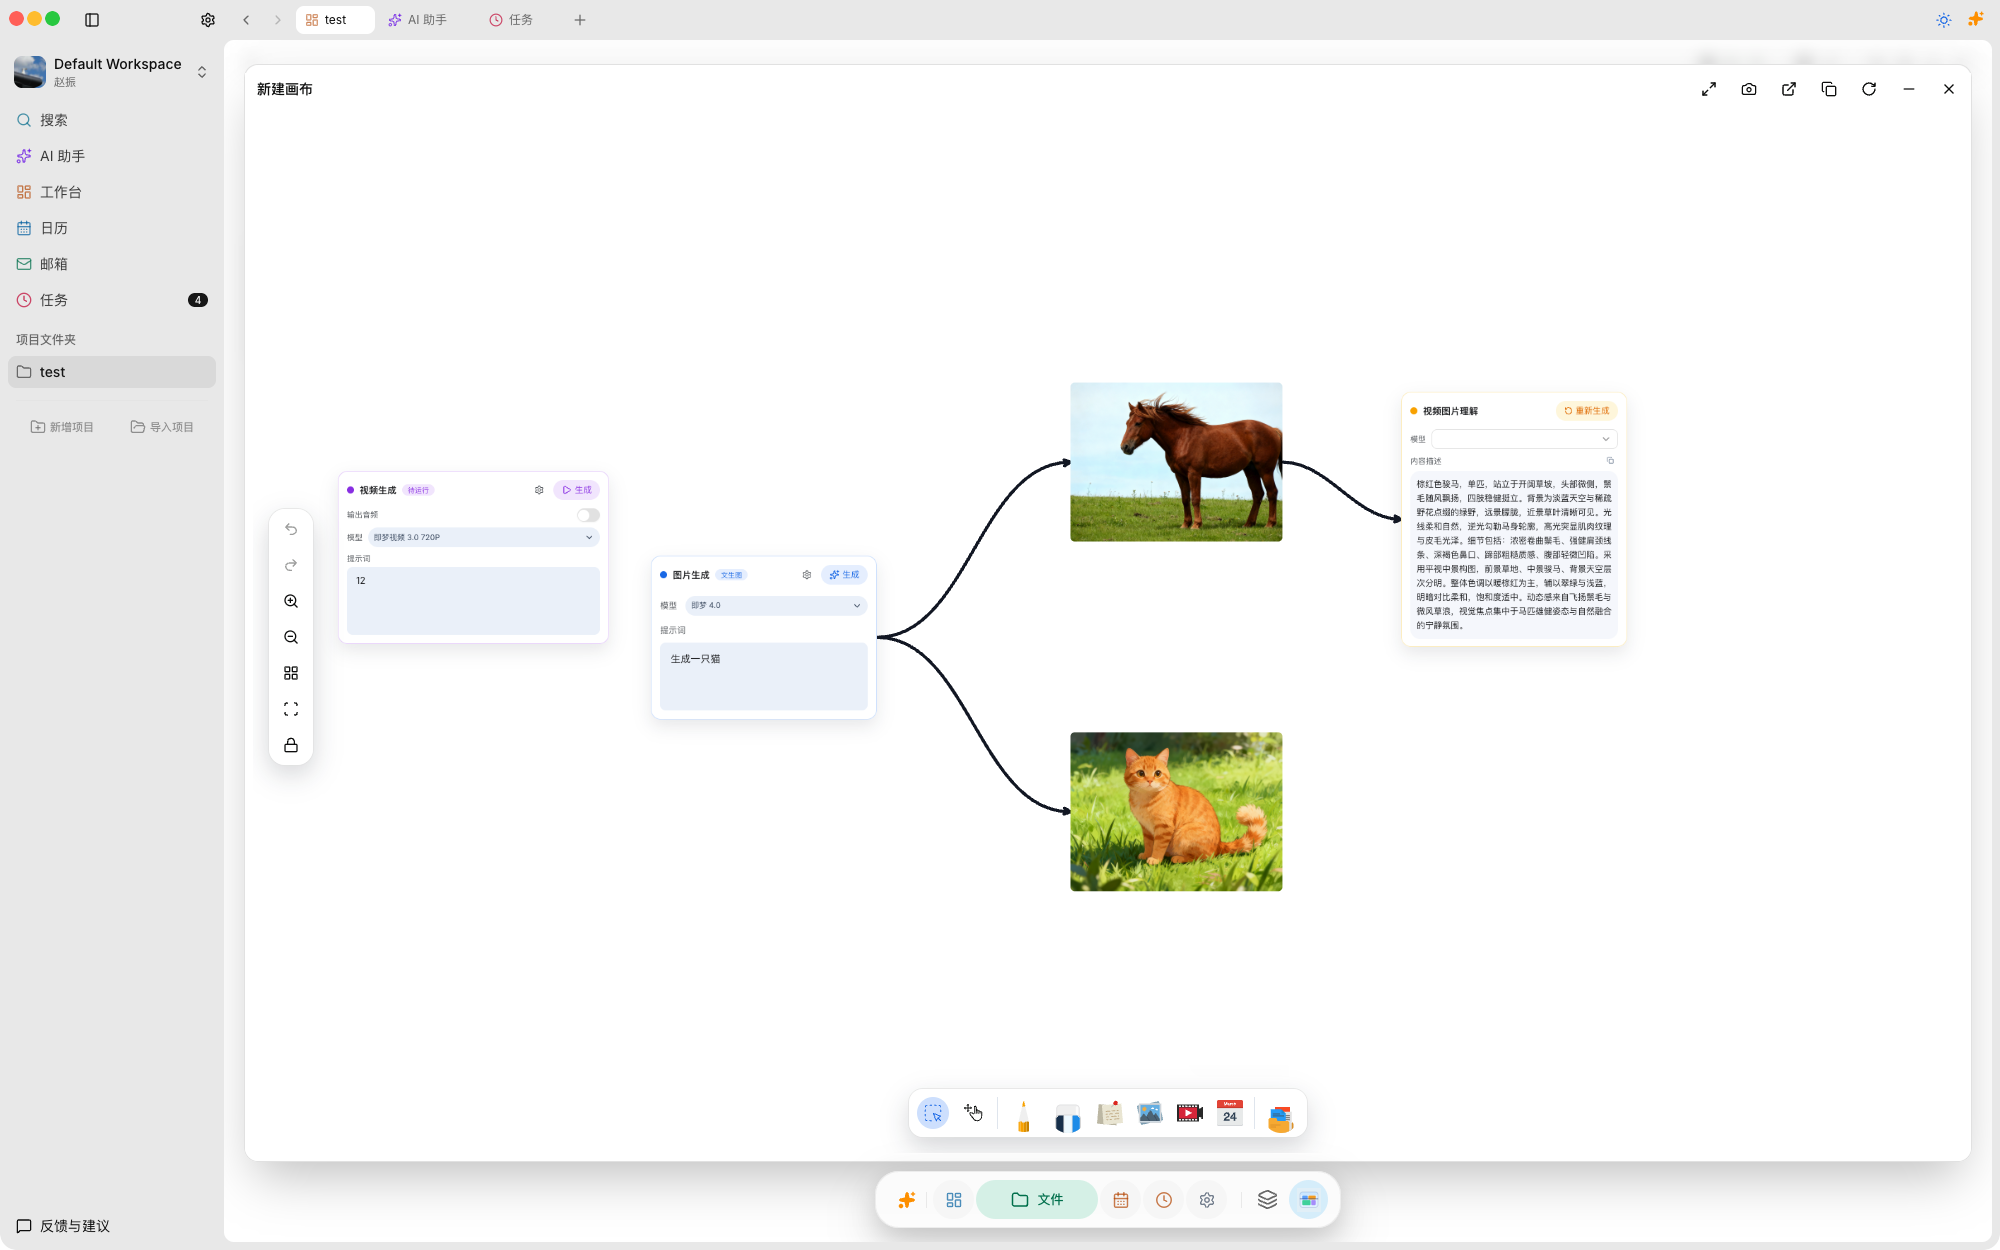Image resolution: width=2000 pixels, height=1250 pixels.
Task: Expand the 即梦 4.0 model selector
Action: pyautogui.click(x=776, y=605)
